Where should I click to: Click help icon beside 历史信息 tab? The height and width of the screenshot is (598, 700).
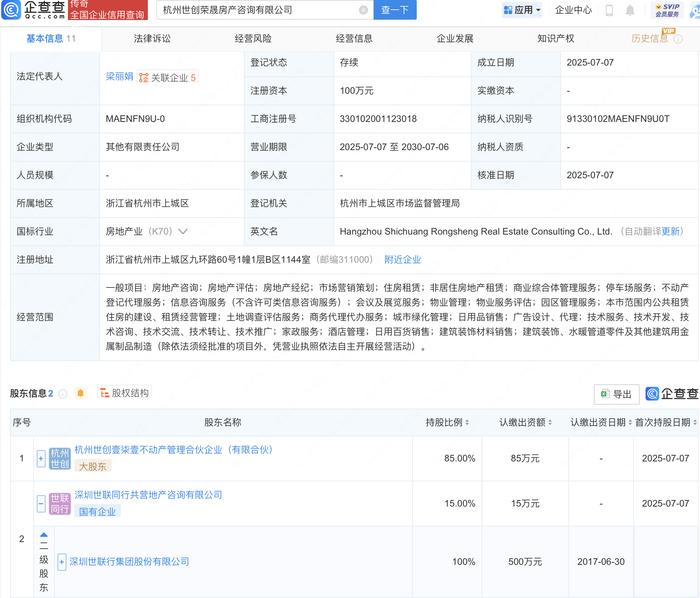678,39
